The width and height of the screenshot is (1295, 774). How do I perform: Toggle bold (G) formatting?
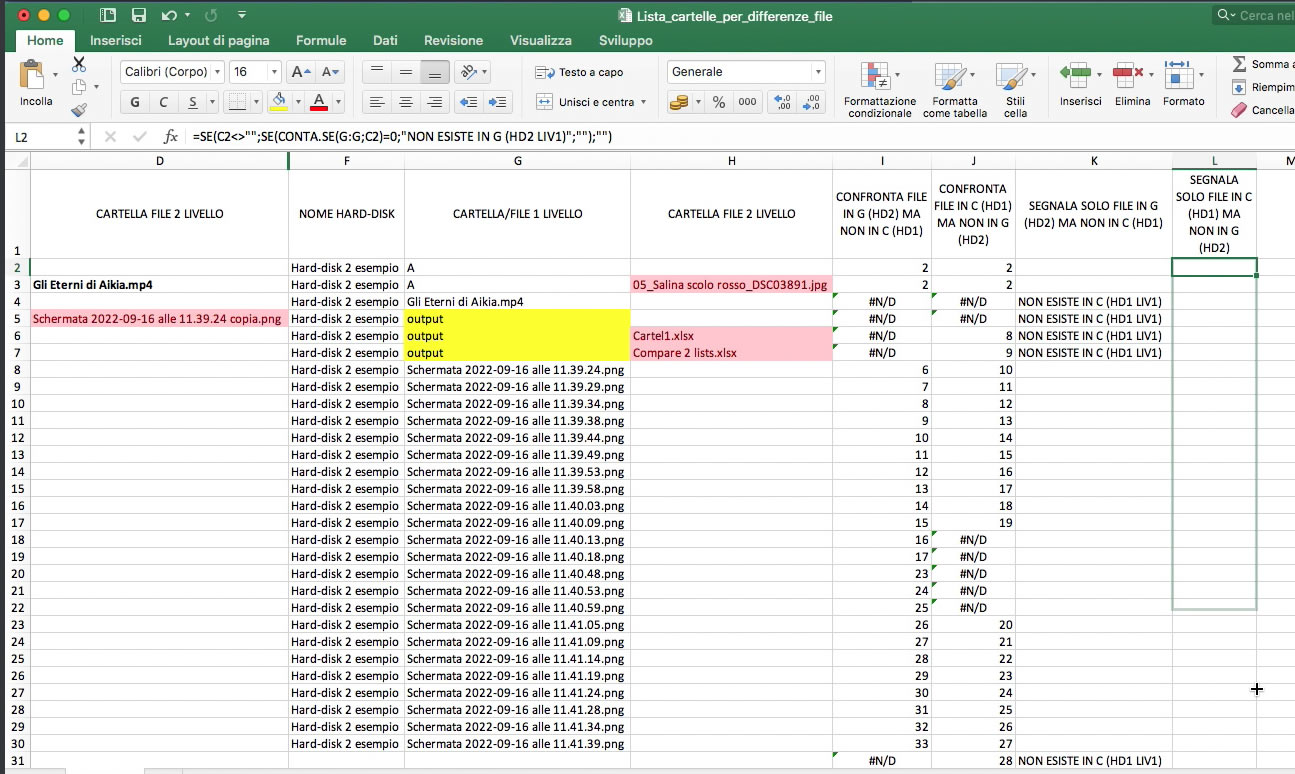click(135, 102)
